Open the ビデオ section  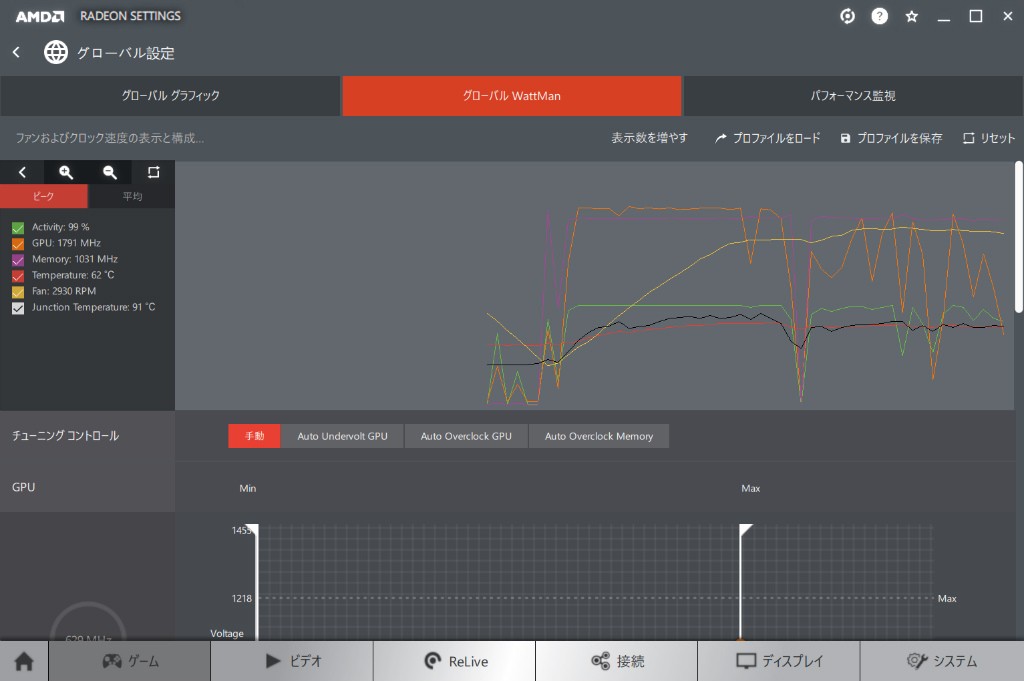293,661
